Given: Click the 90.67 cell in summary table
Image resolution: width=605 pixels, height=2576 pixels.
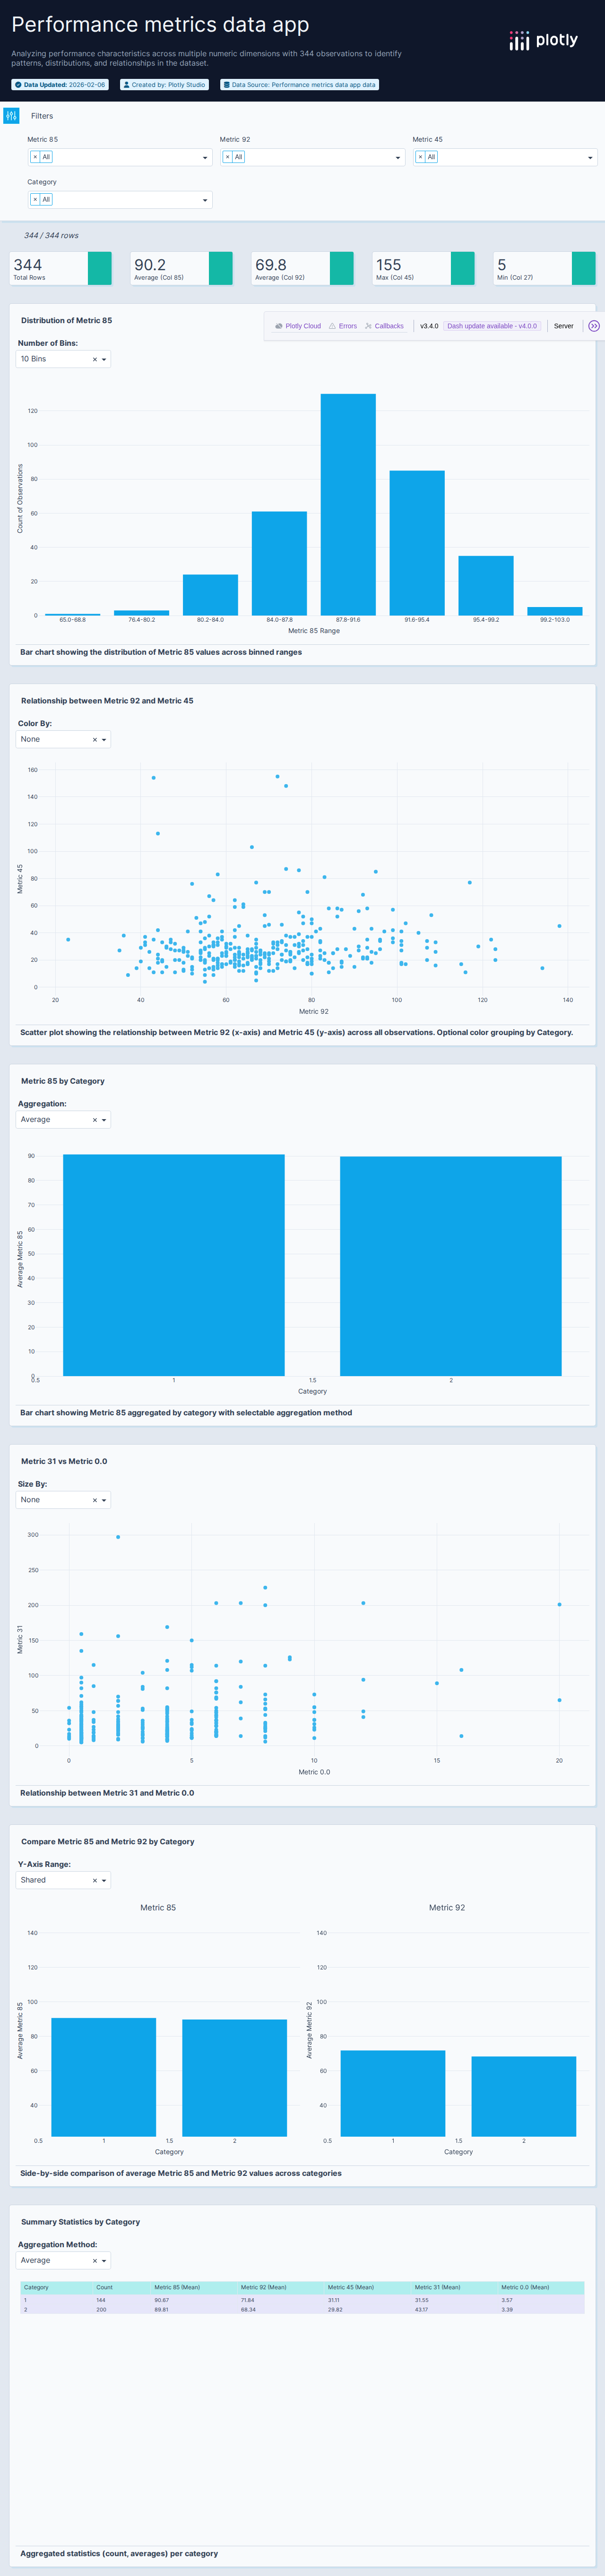Looking at the screenshot, I should 194,2300.
